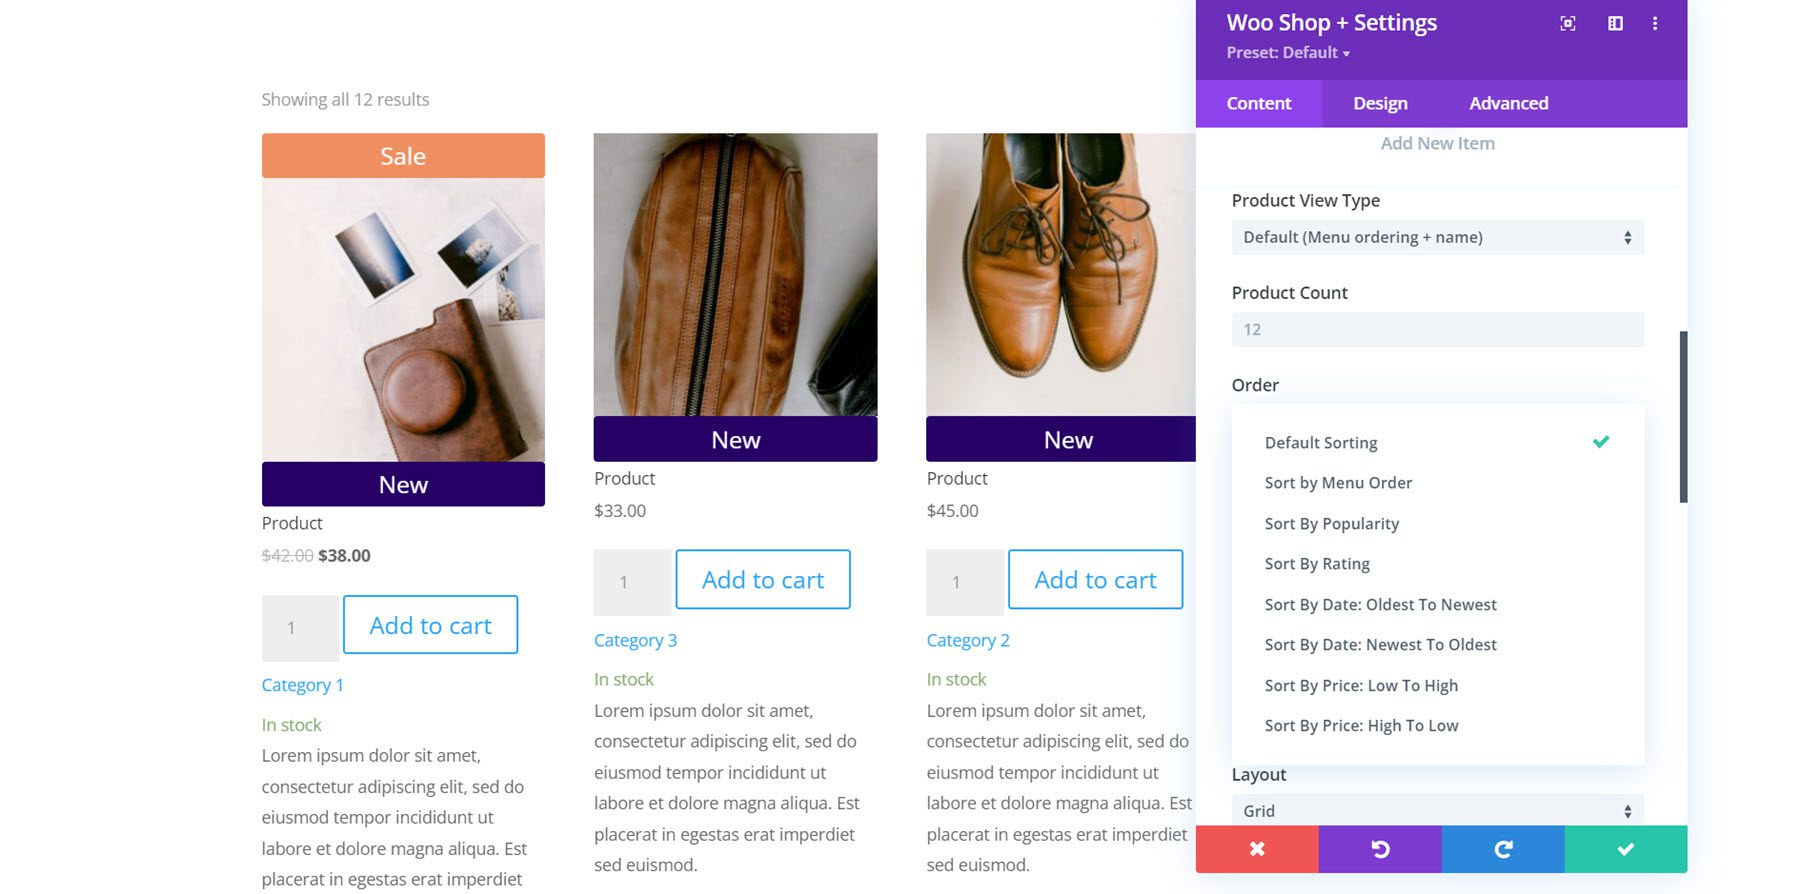Select Sort By Popularity ordering
Viewport: 1800px width, 894px height.
pos(1331,523)
